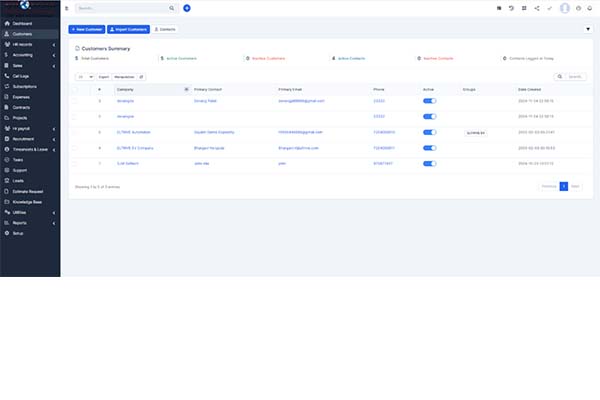The height and width of the screenshot is (400, 600).
Task: Click the clock timer icon in top bar
Action: (x=578, y=8)
